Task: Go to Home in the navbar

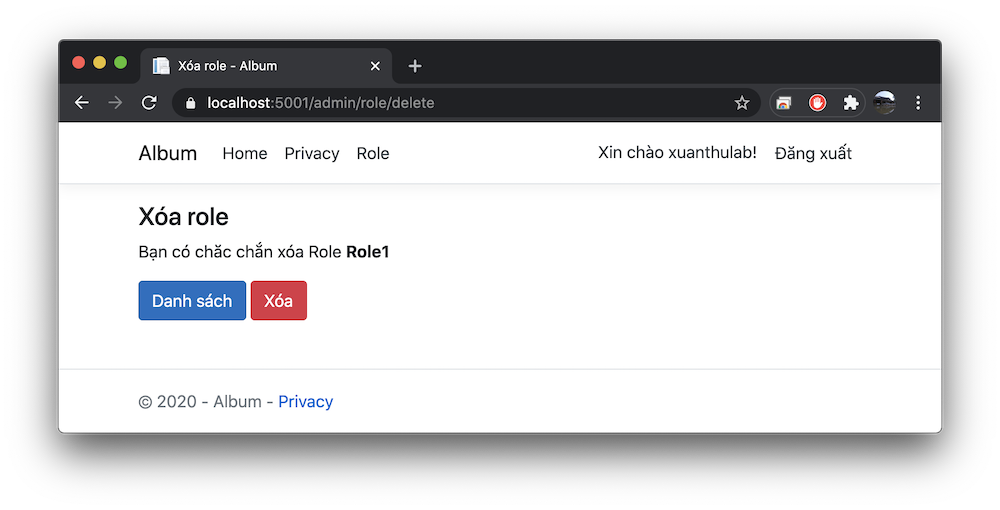Action: coord(245,154)
